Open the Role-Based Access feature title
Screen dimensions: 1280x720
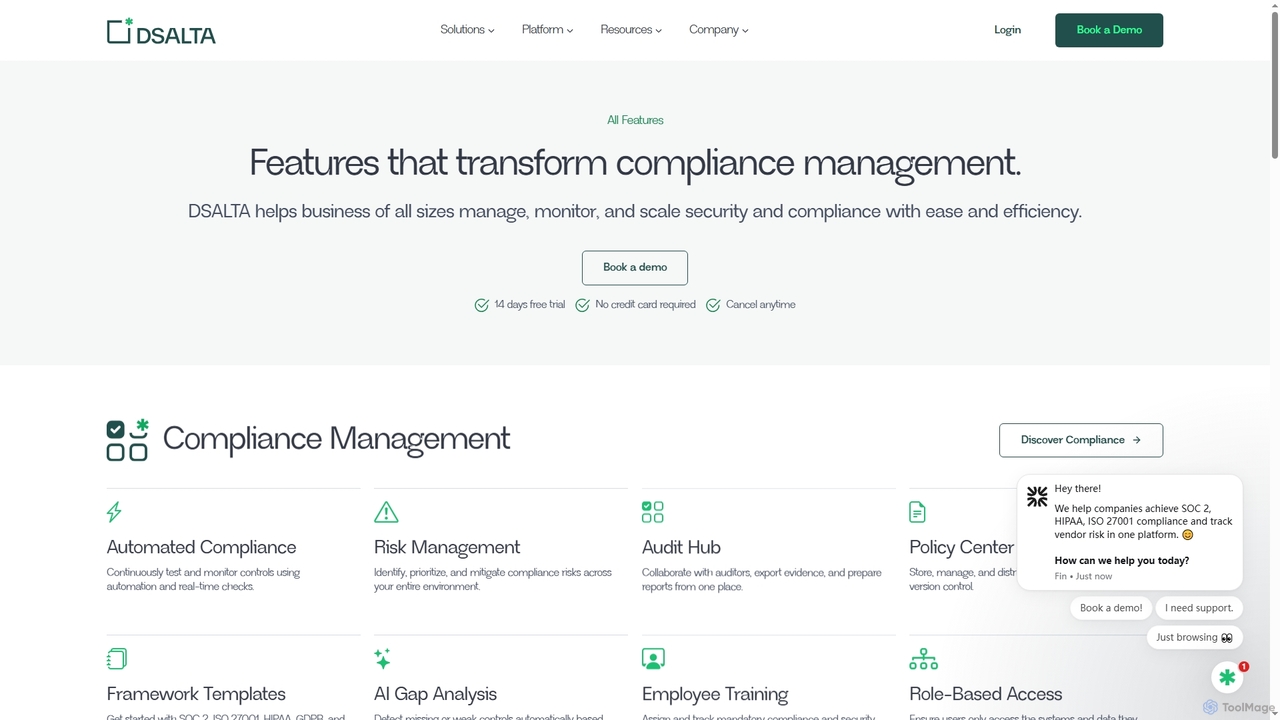click(x=985, y=694)
